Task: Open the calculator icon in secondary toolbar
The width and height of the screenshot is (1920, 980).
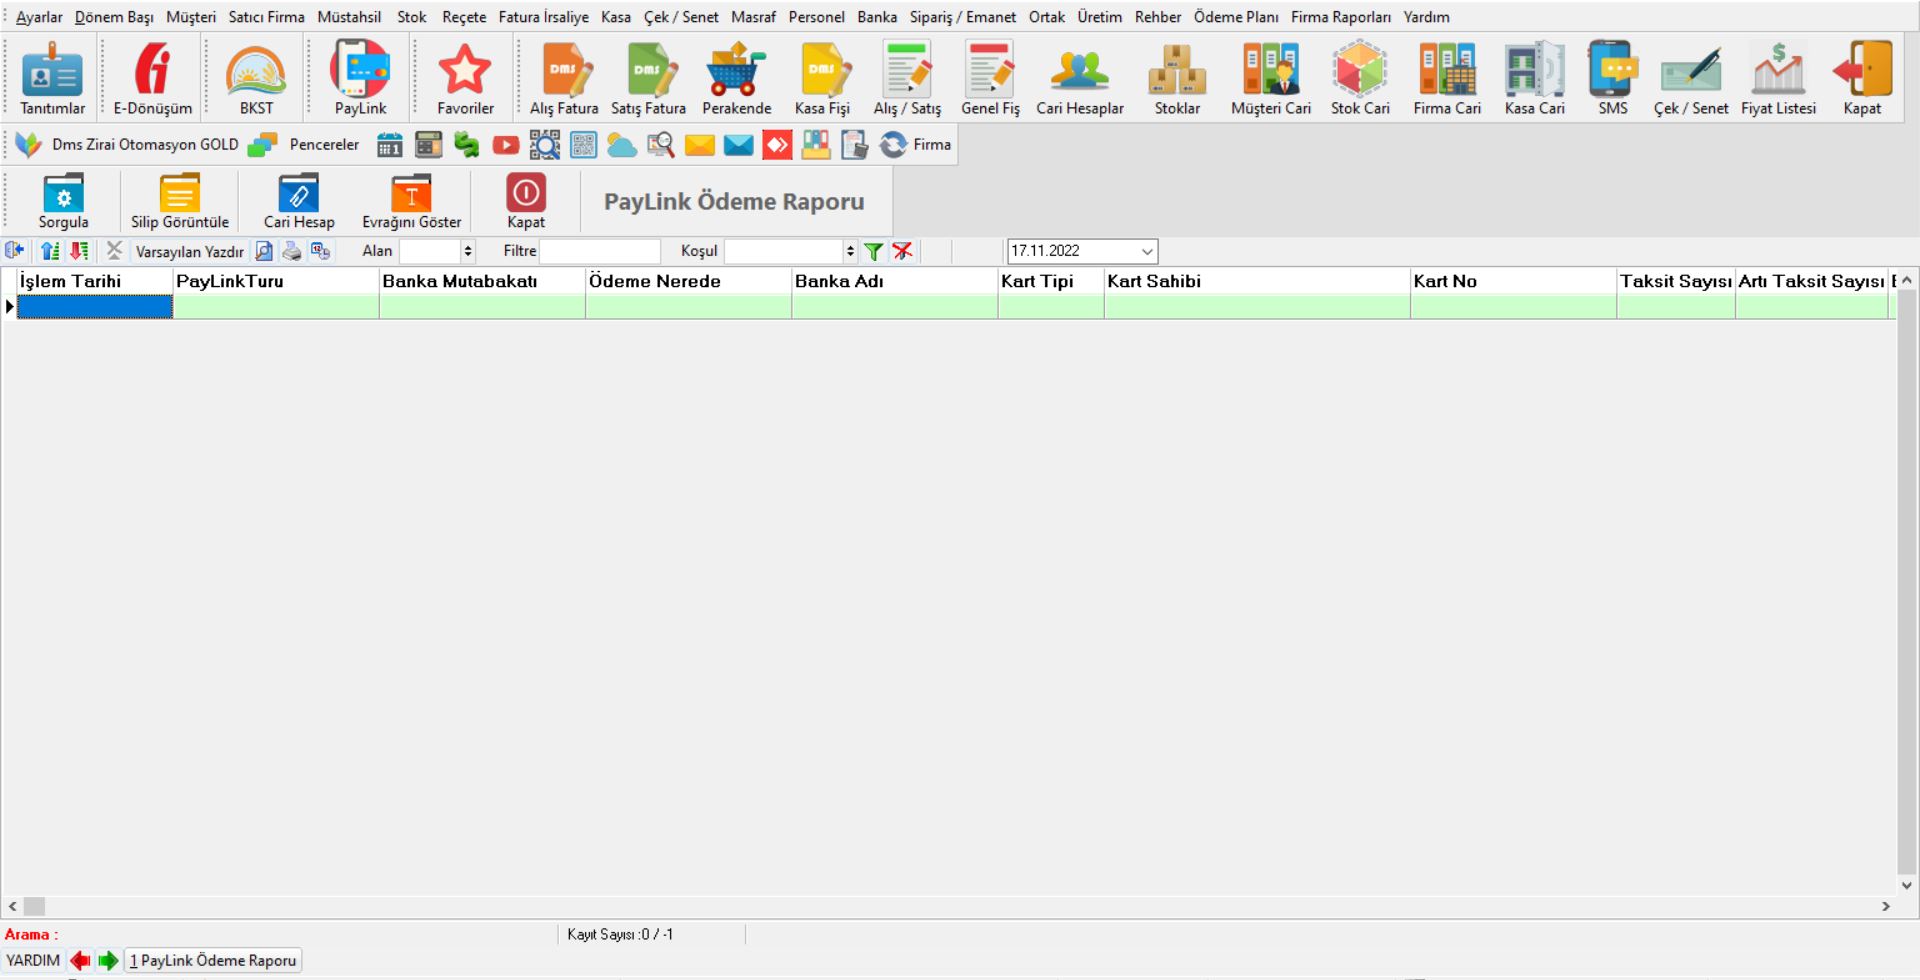Action: pyautogui.click(x=428, y=146)
